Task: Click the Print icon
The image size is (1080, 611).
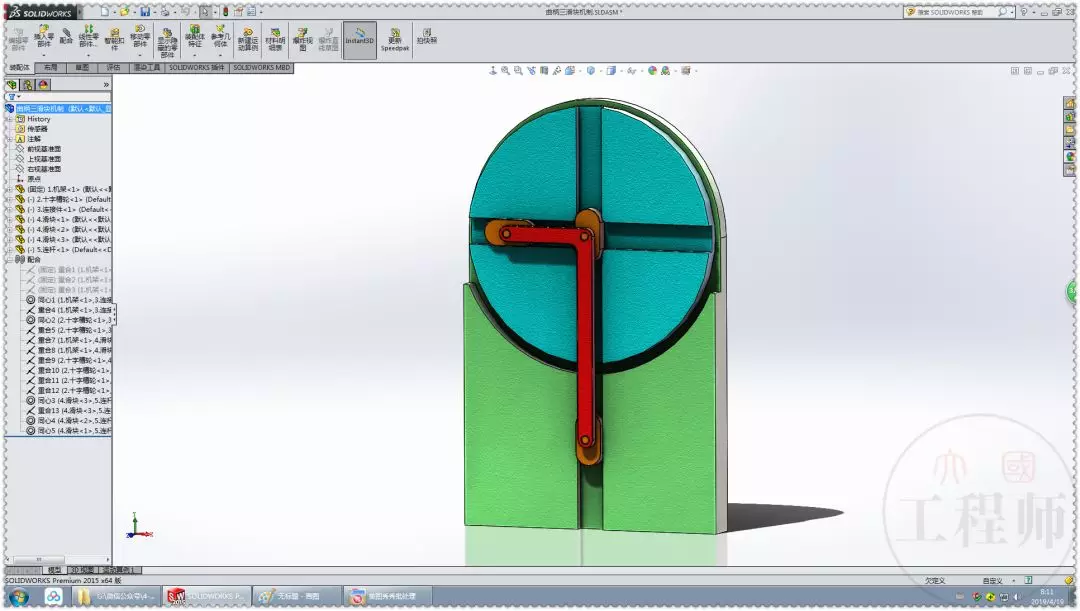Action: coord(165,12)
